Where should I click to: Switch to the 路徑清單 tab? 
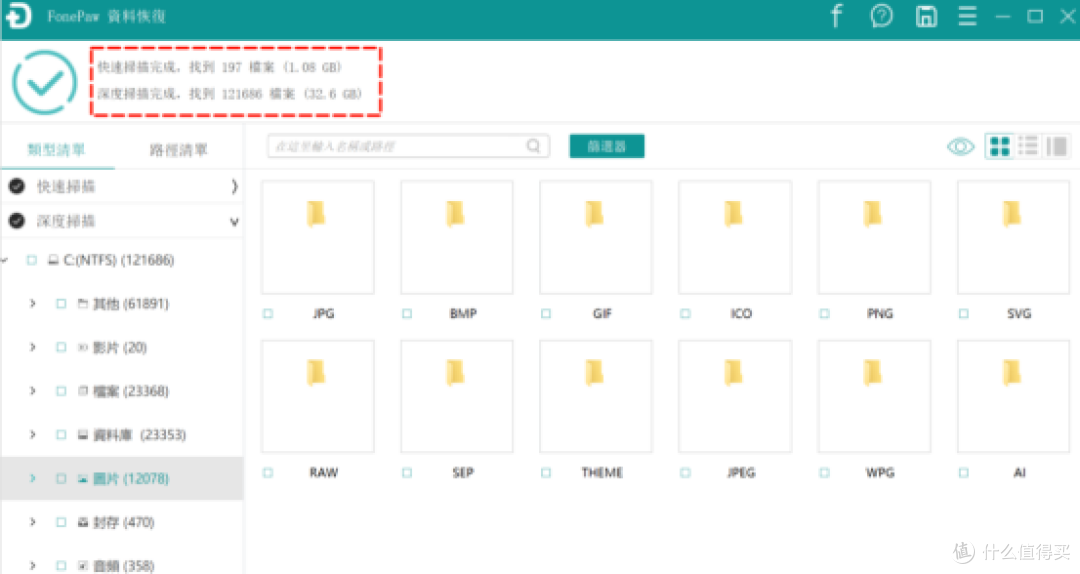point(178,150)
